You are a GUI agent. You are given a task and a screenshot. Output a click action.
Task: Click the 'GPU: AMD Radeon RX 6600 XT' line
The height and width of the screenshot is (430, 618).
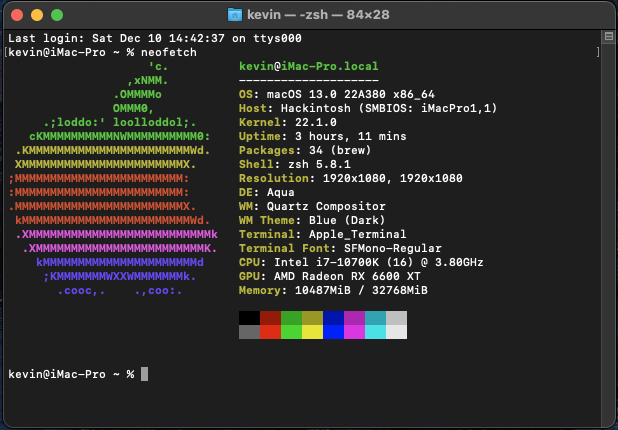click(329, 276)
